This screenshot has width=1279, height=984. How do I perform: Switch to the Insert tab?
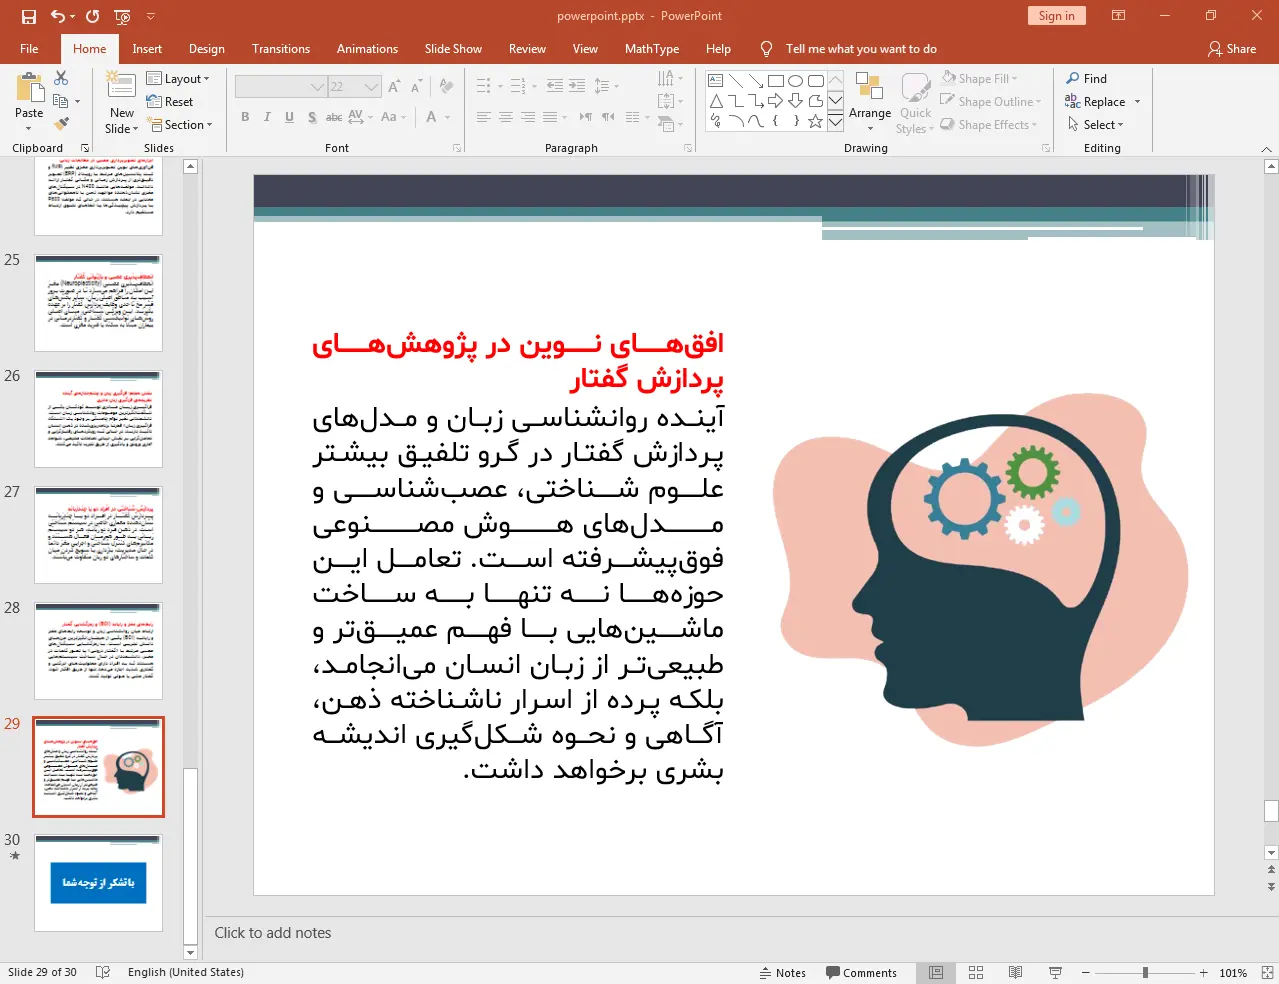[x=147, y=49]
